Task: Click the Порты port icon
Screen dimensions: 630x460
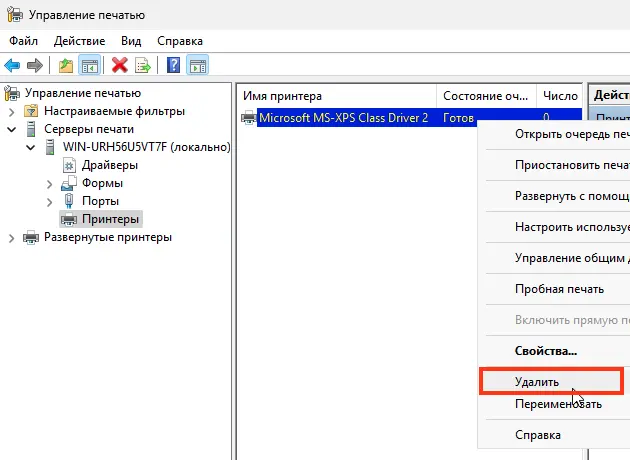Action: click(x=69, y=201)
